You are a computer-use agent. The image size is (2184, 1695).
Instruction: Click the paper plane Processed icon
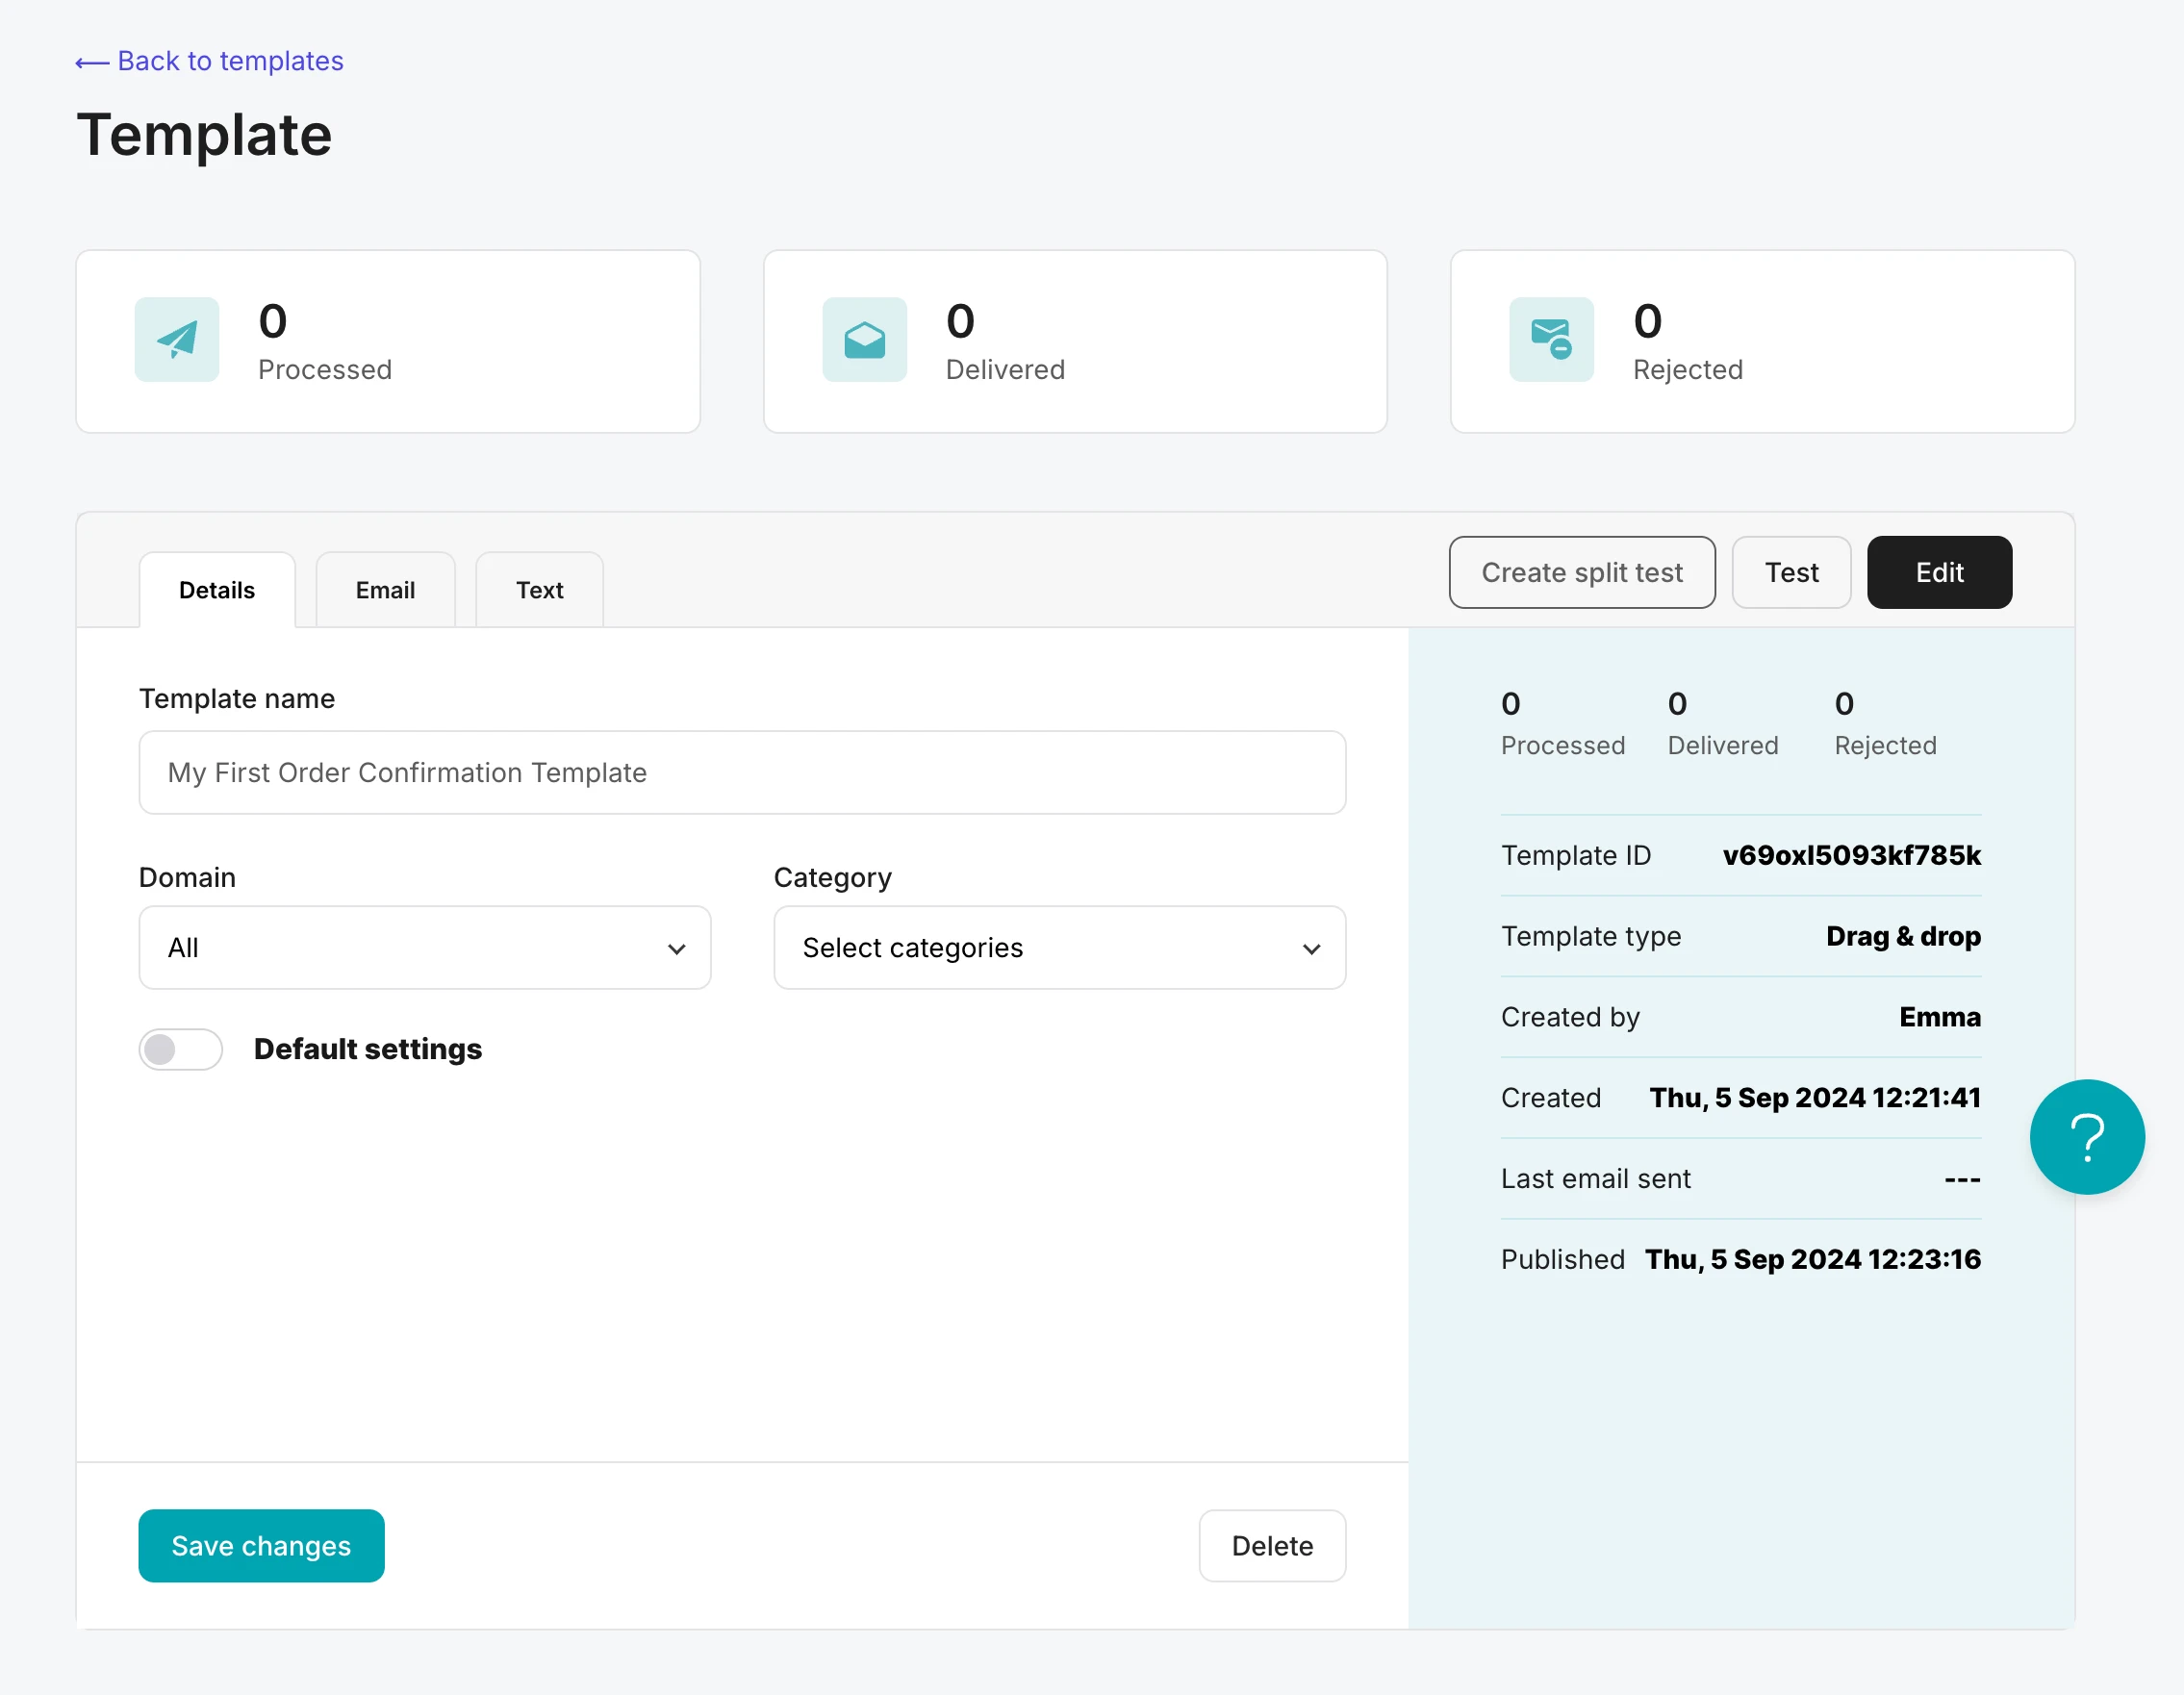coord(177,339)
